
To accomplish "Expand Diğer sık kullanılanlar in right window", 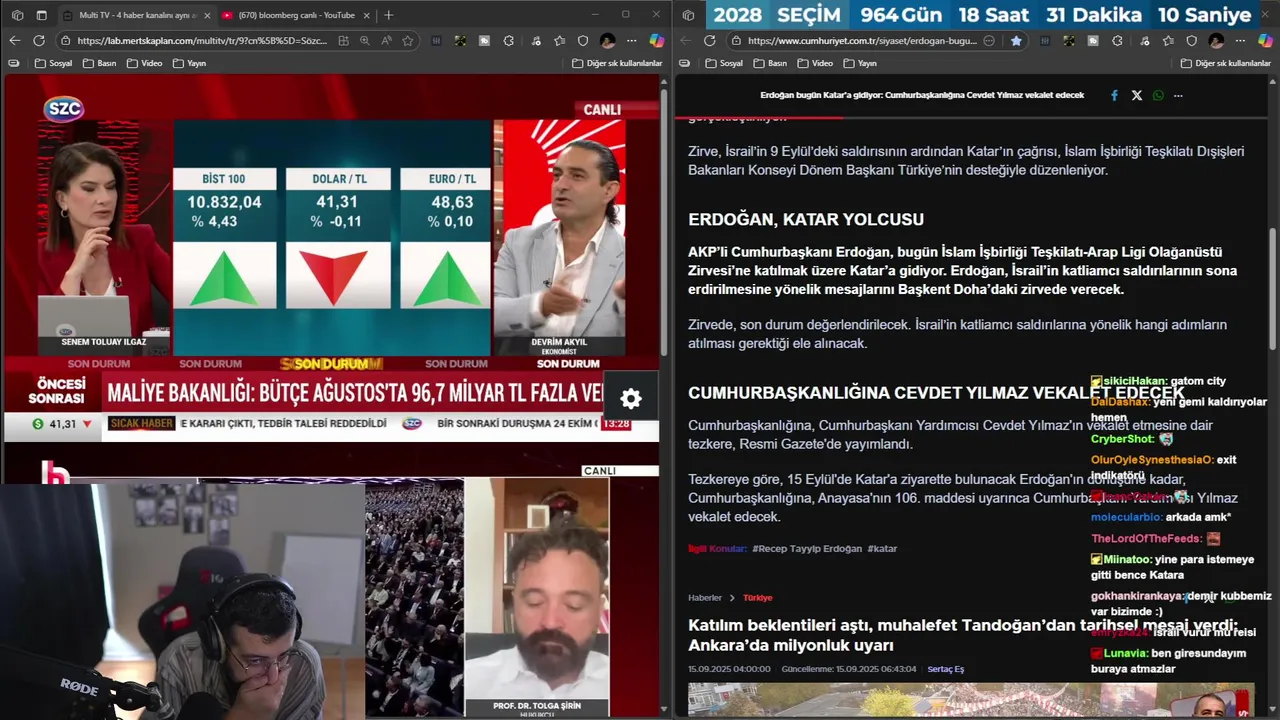I will [x=1225, y=63].
